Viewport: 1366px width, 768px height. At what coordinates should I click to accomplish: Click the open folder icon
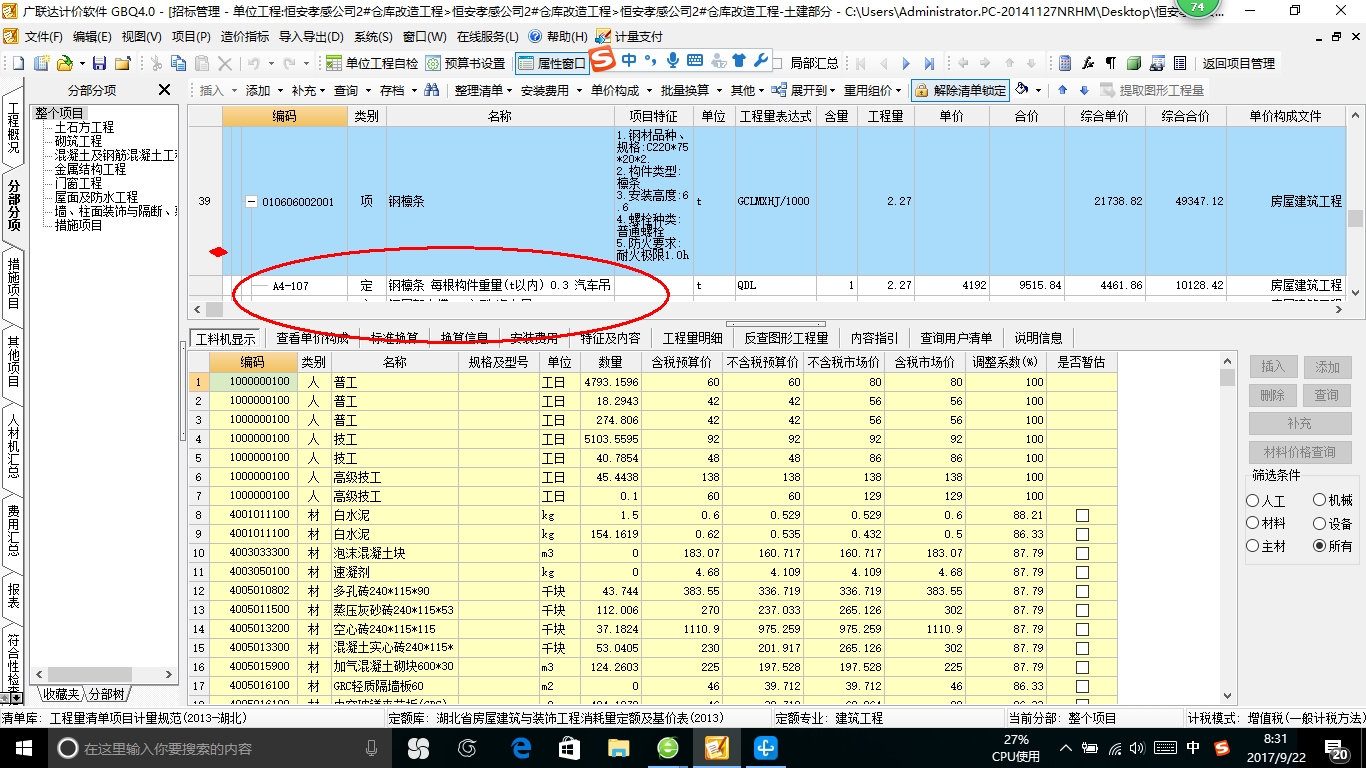click(x=64, y=63)
